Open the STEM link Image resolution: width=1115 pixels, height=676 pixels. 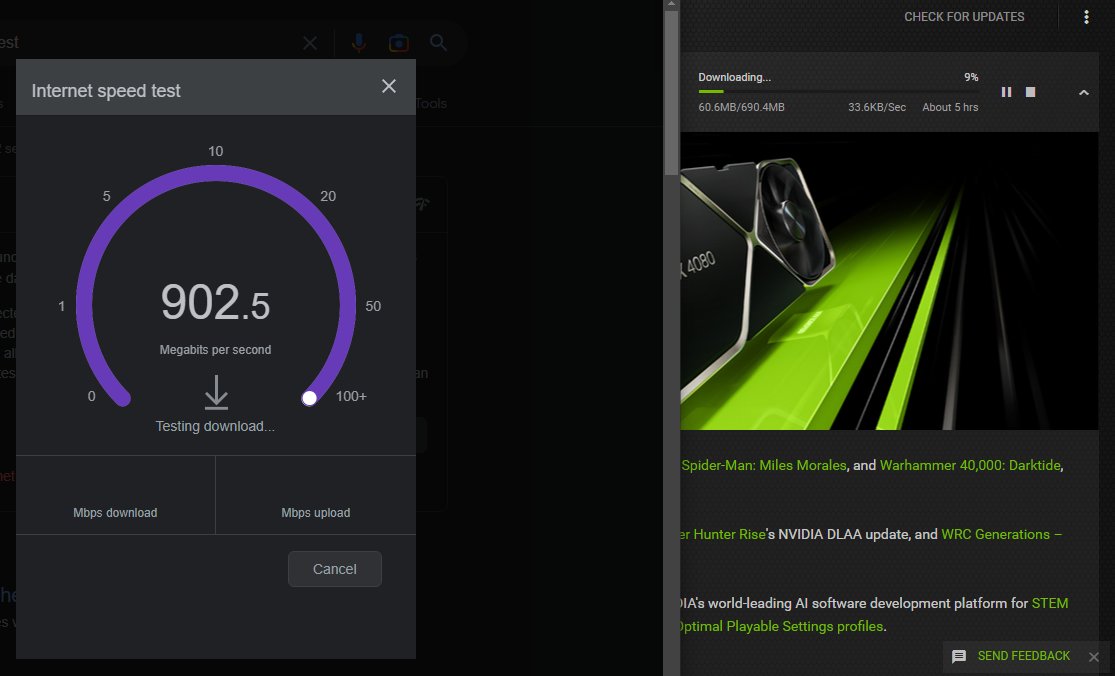coord(1050,603)
